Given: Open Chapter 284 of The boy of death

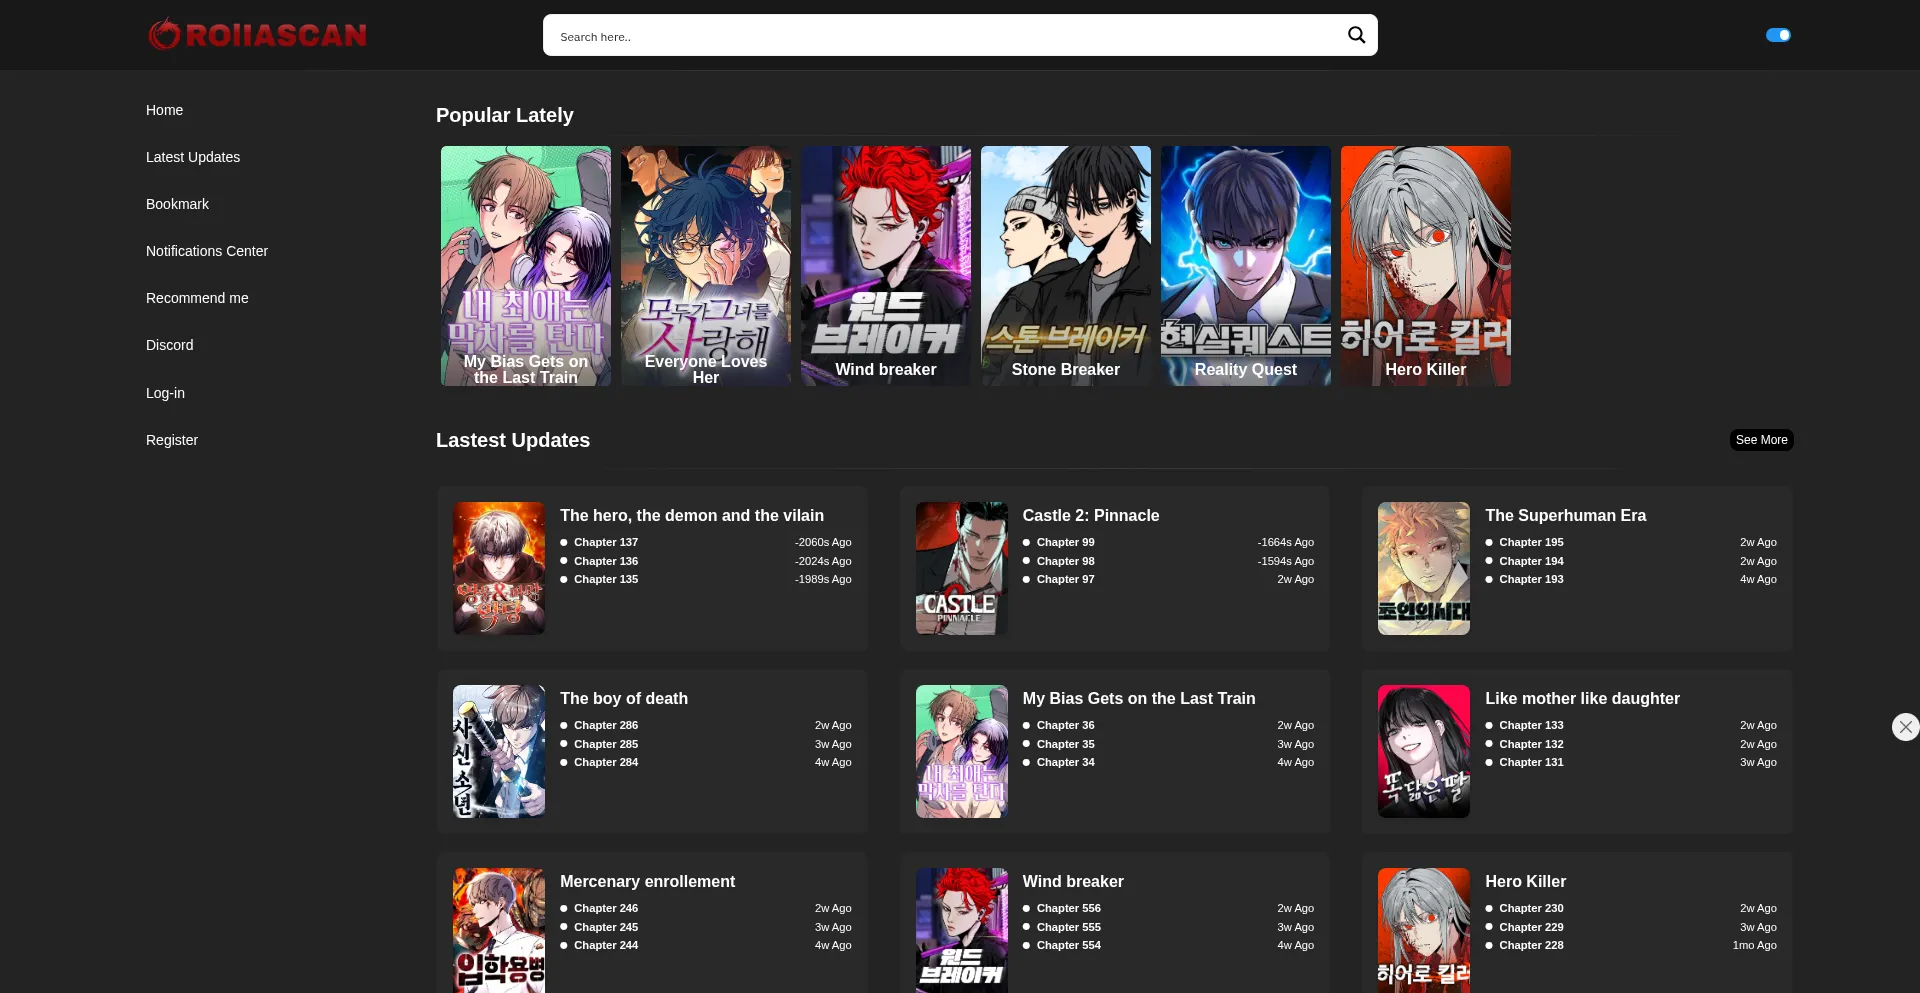Looking at the screenshot, I should [606, 762].
